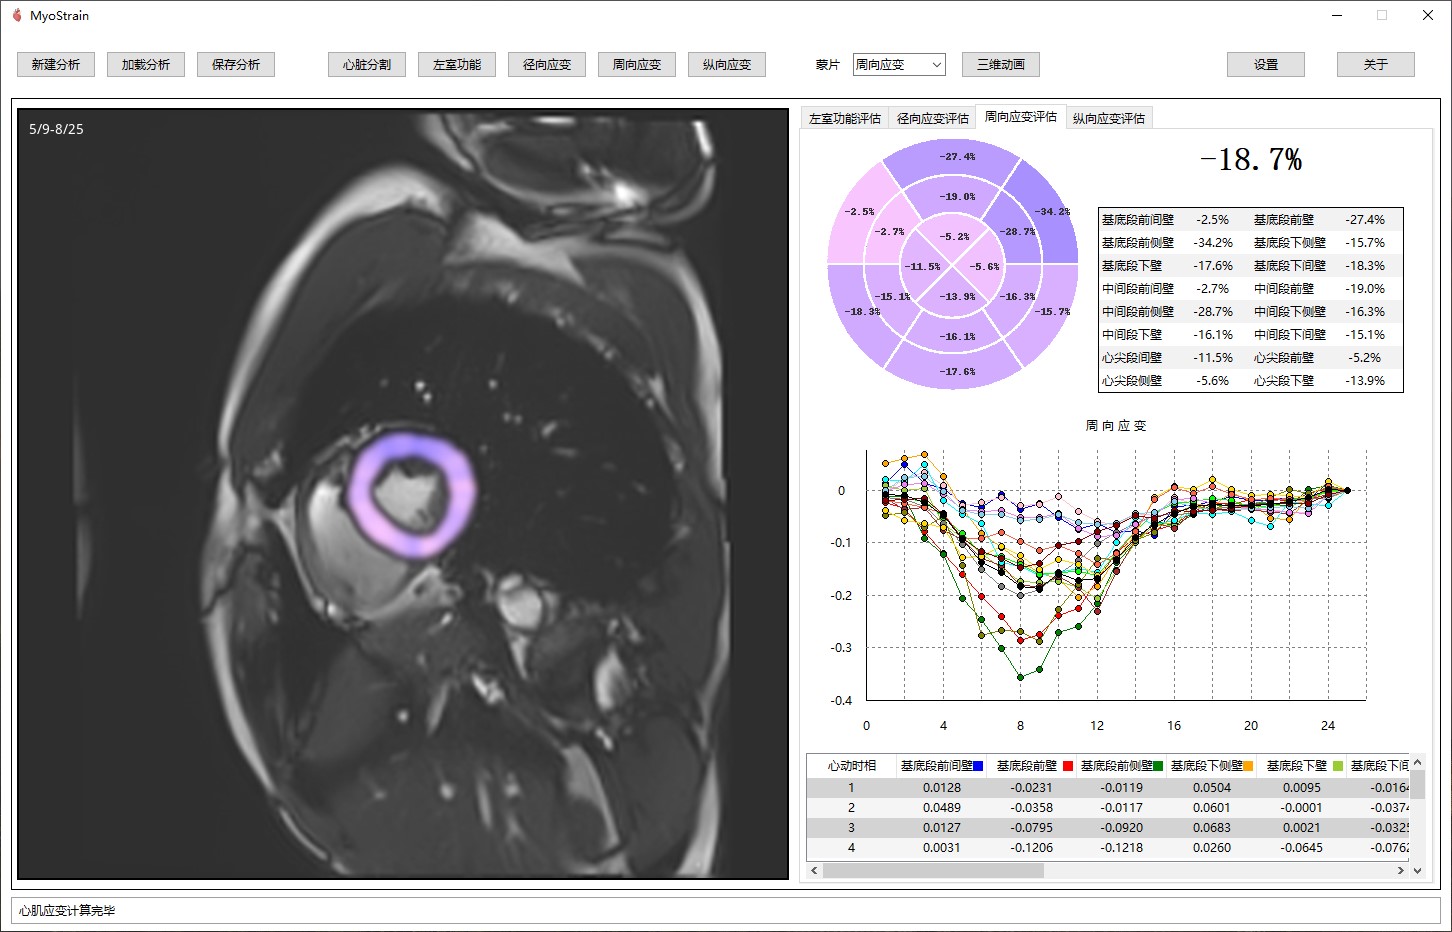Click the table vertical scrollbar up arrow
This screenshot has height=932, width=1452.
click(x=1417, y=763)
